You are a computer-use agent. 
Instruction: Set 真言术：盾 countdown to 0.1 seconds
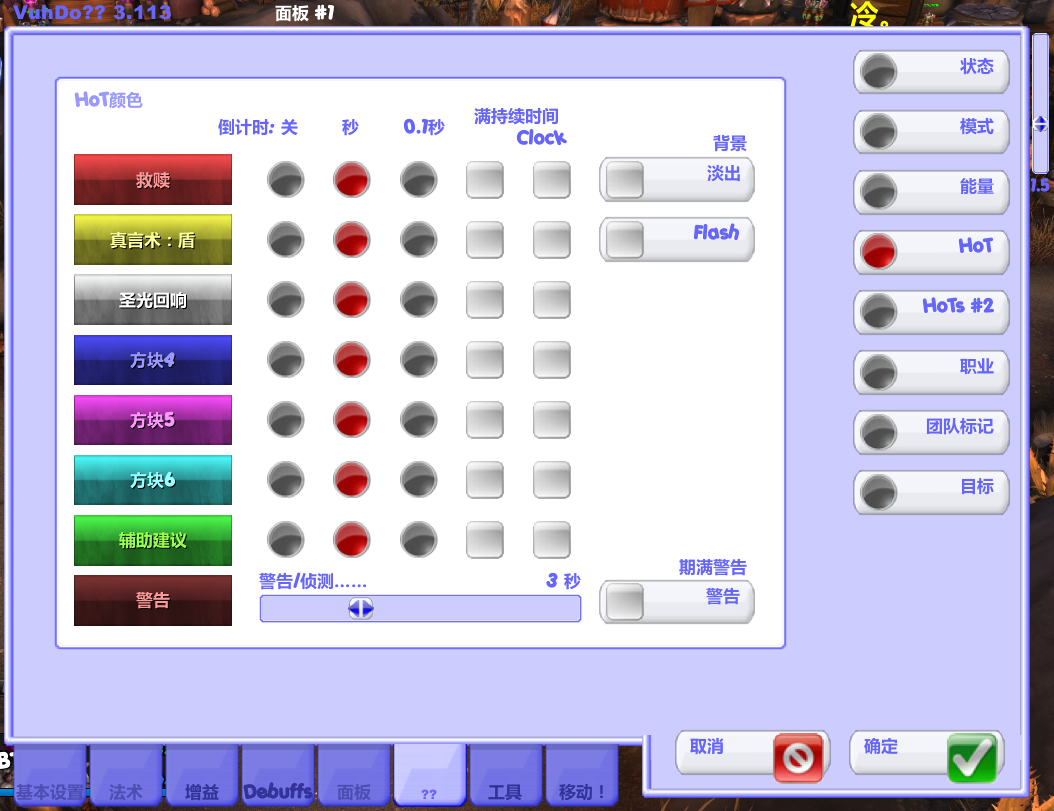[418, 240]
